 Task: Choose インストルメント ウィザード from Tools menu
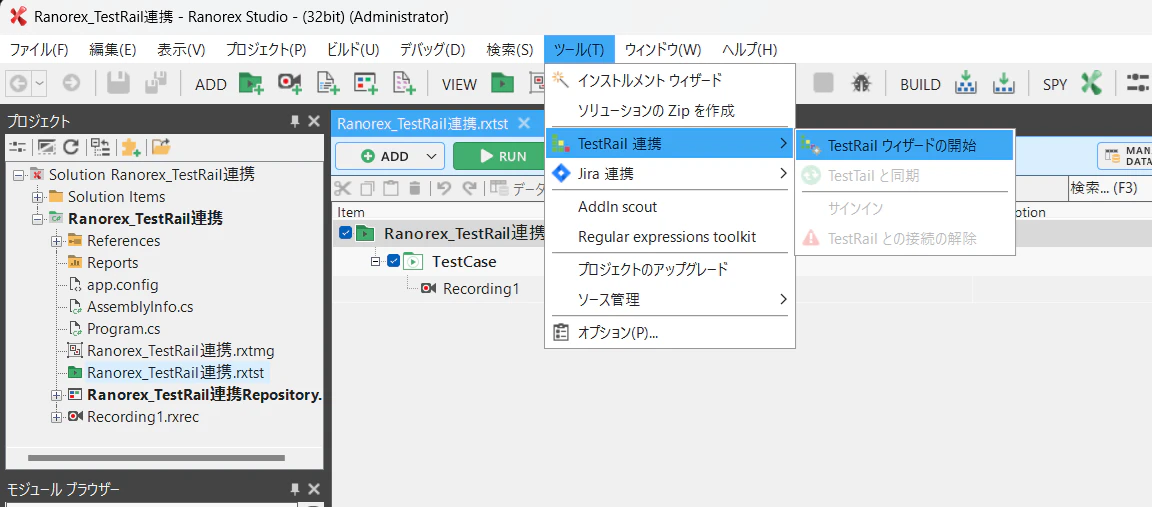point(669,79)
